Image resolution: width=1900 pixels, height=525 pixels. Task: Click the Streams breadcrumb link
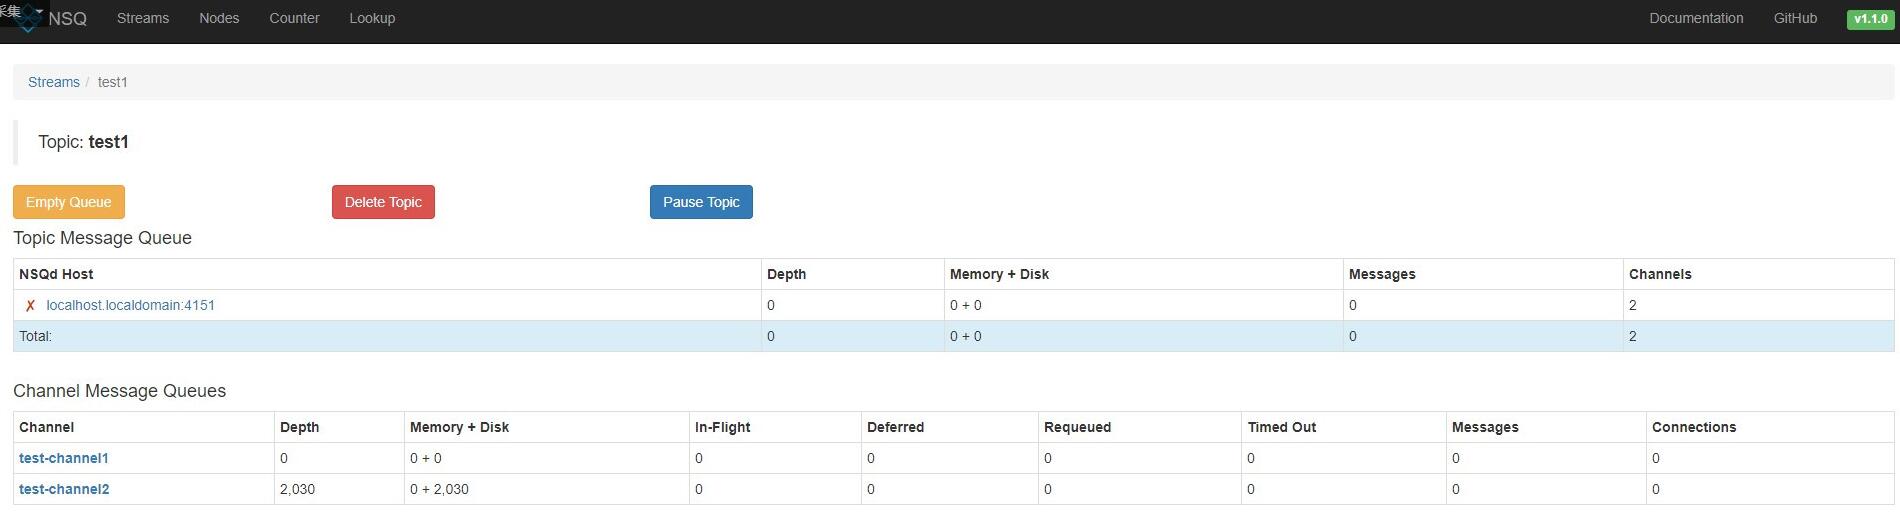(54, 82)
